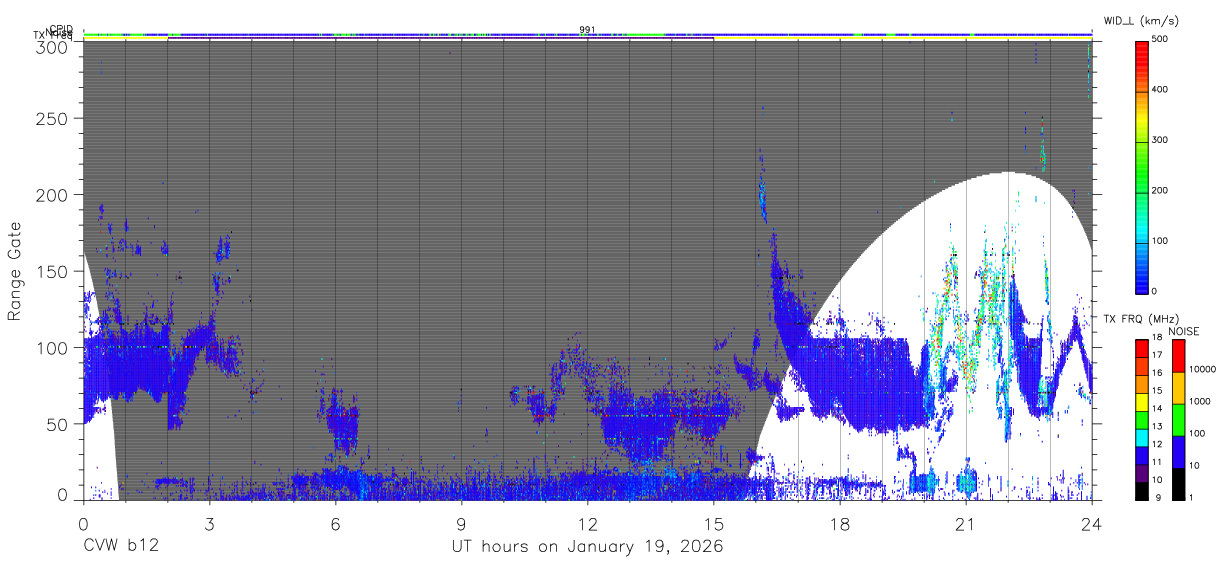
Task: Click the '250' tick on the Range Gate axis
Action: point(51,118)
